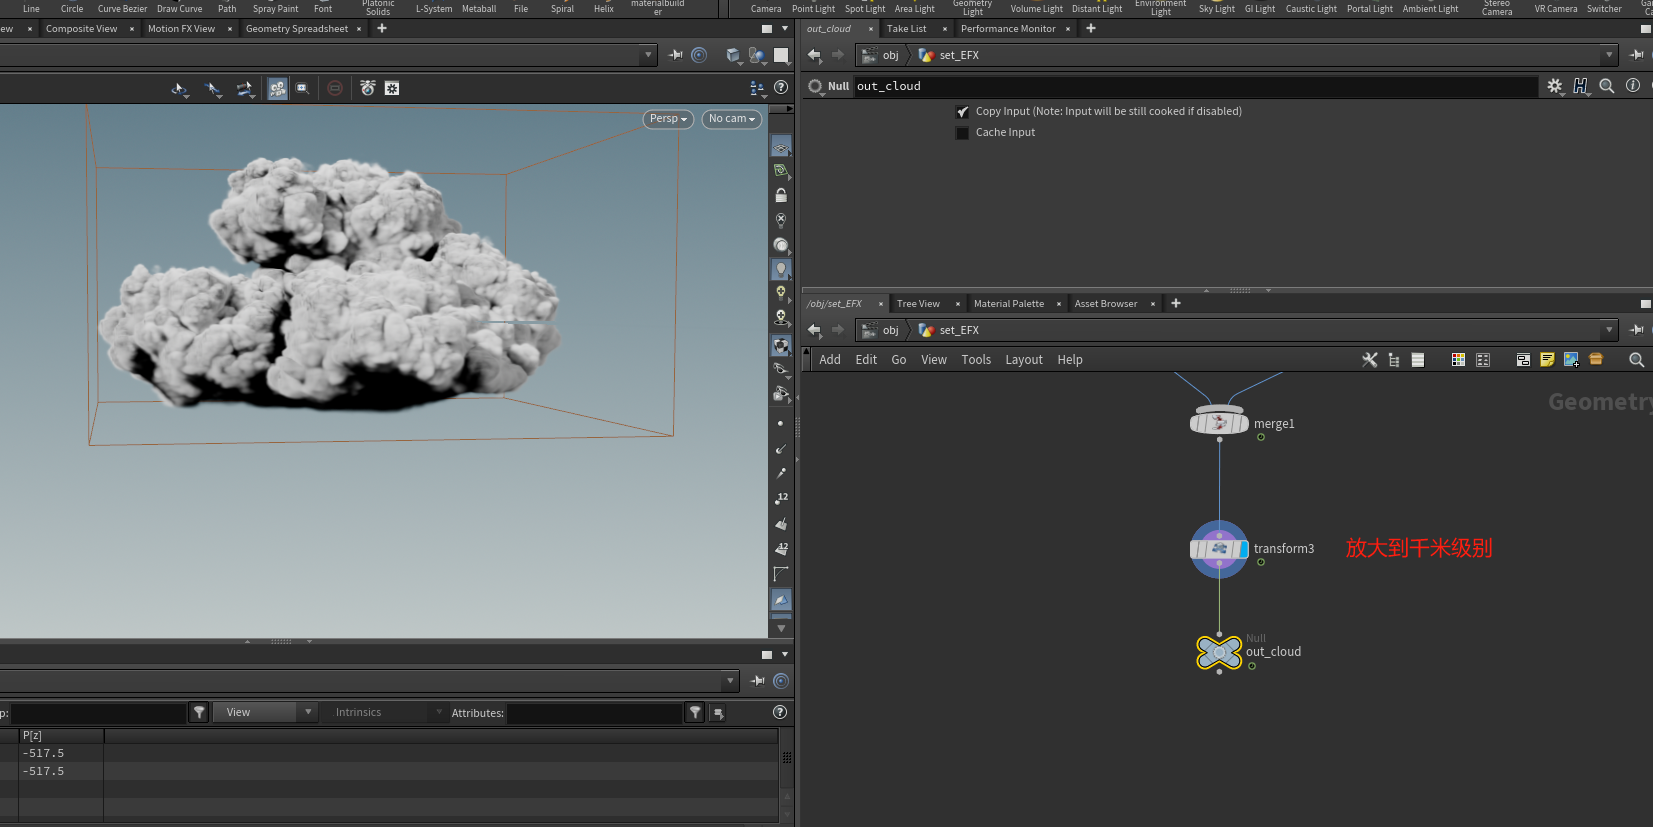This screenshot has height=827, width=1653.
Task: Click obj in the network path bar
Action: [890, 330]
